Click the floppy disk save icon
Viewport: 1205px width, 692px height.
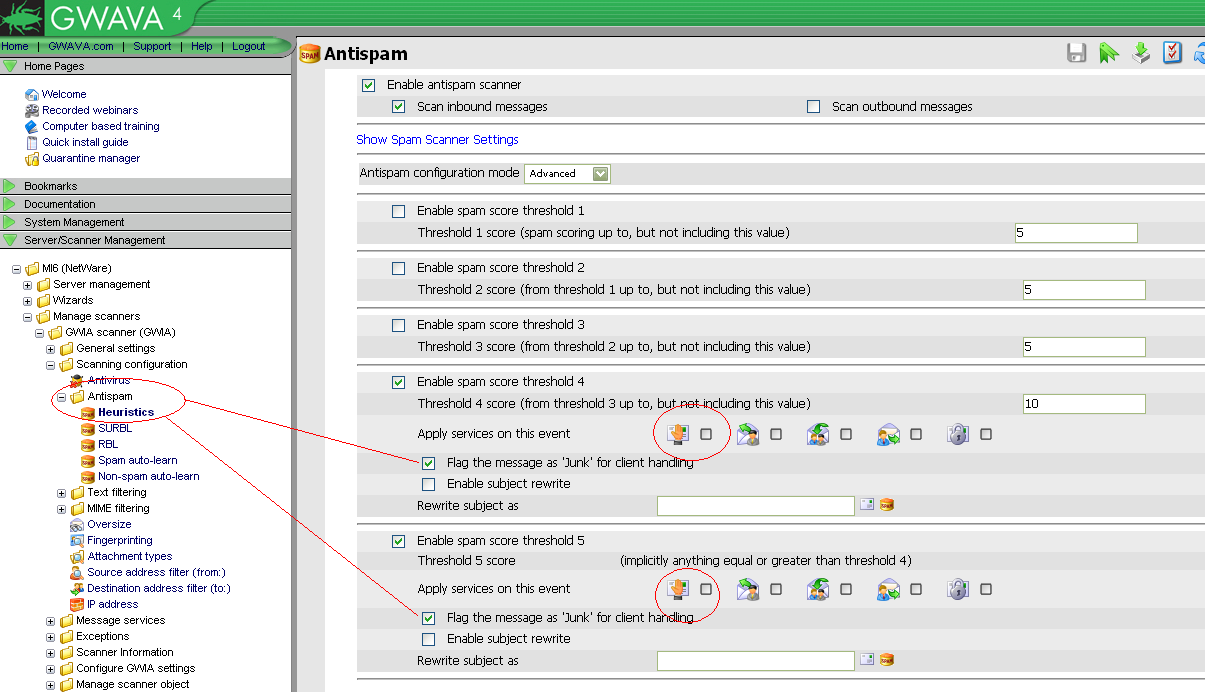tap(1076, 53)
